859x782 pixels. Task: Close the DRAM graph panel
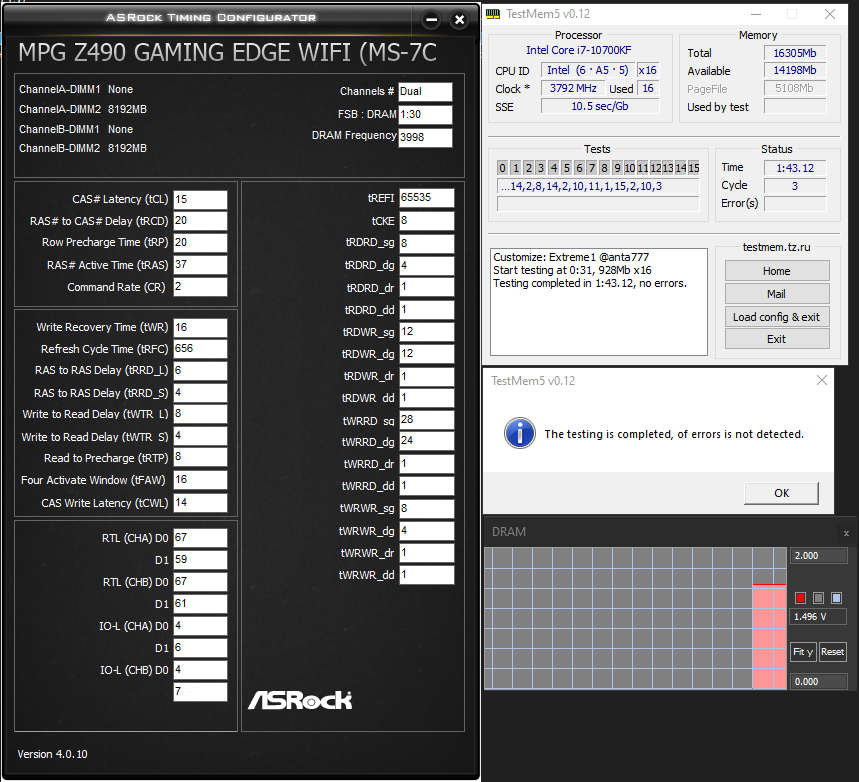tap(846, 533)
